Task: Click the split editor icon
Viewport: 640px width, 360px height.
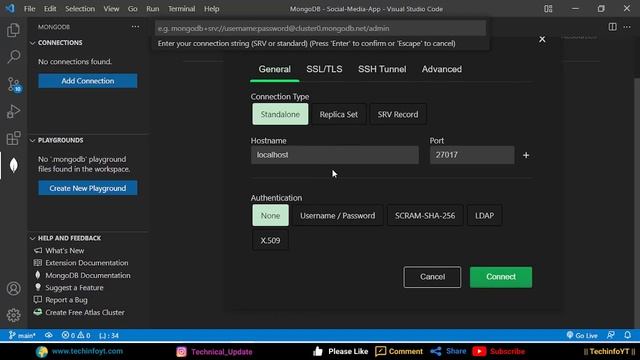Action: coord(612,27)
